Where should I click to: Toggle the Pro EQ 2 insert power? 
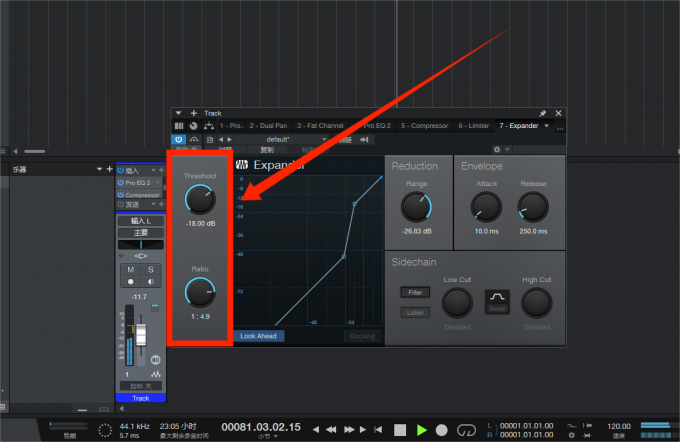click(121, 183)
